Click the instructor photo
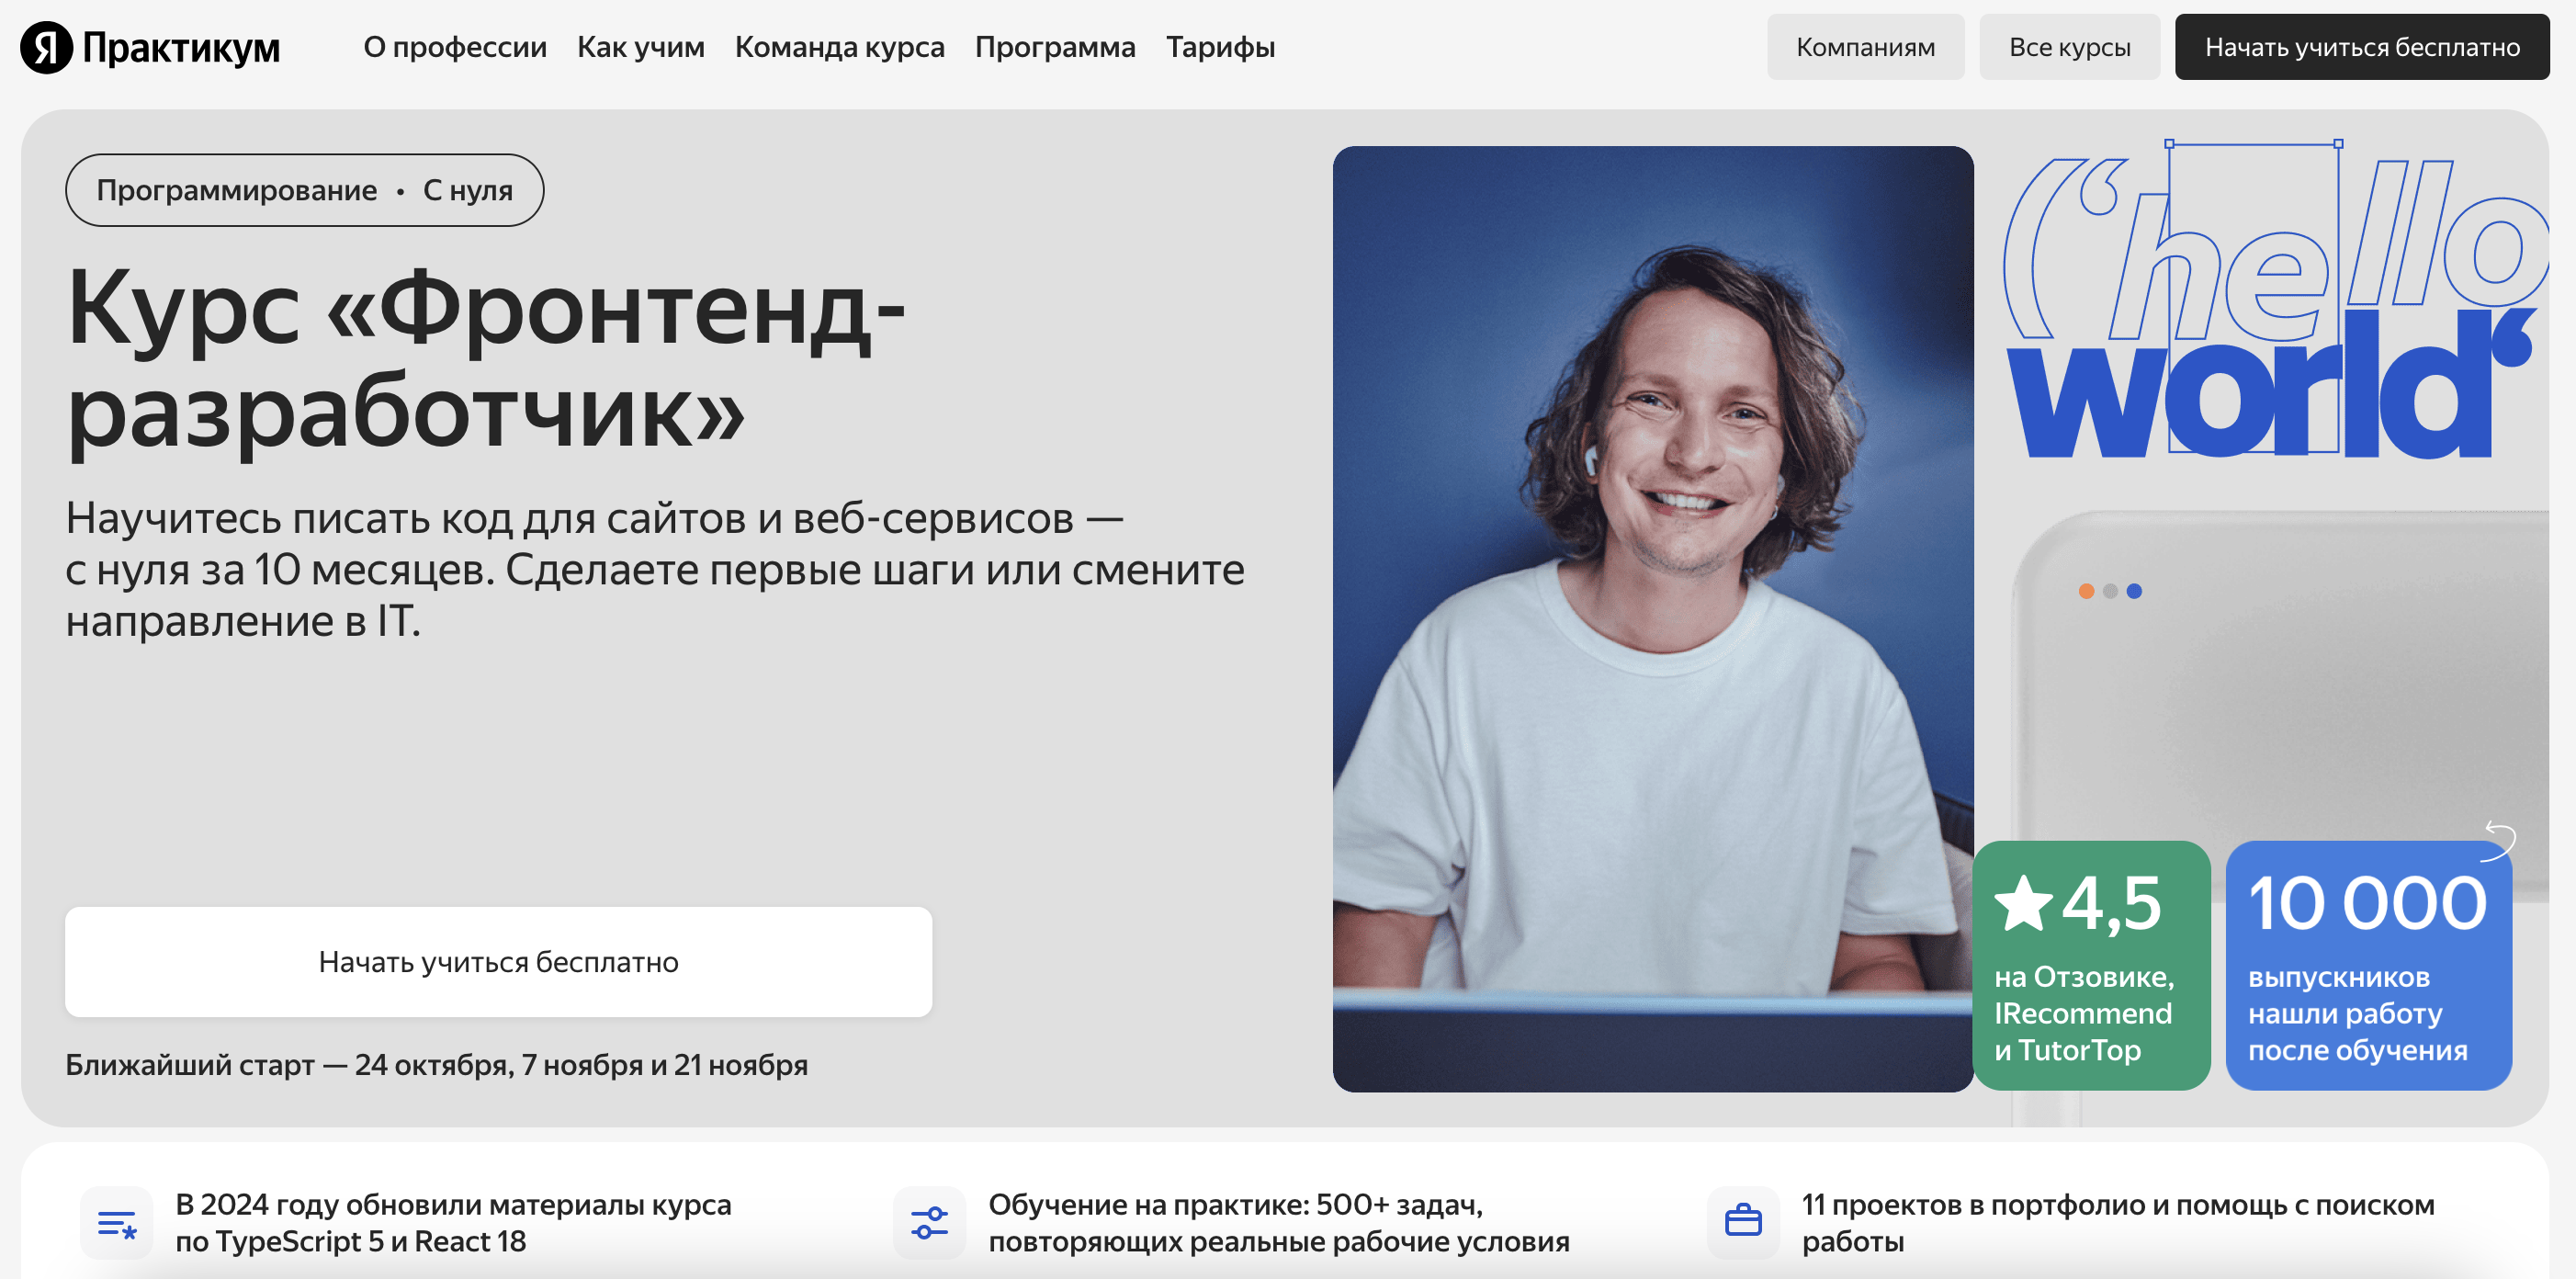Viewport: 2576px width, 1279px height. coord(1653,619)
